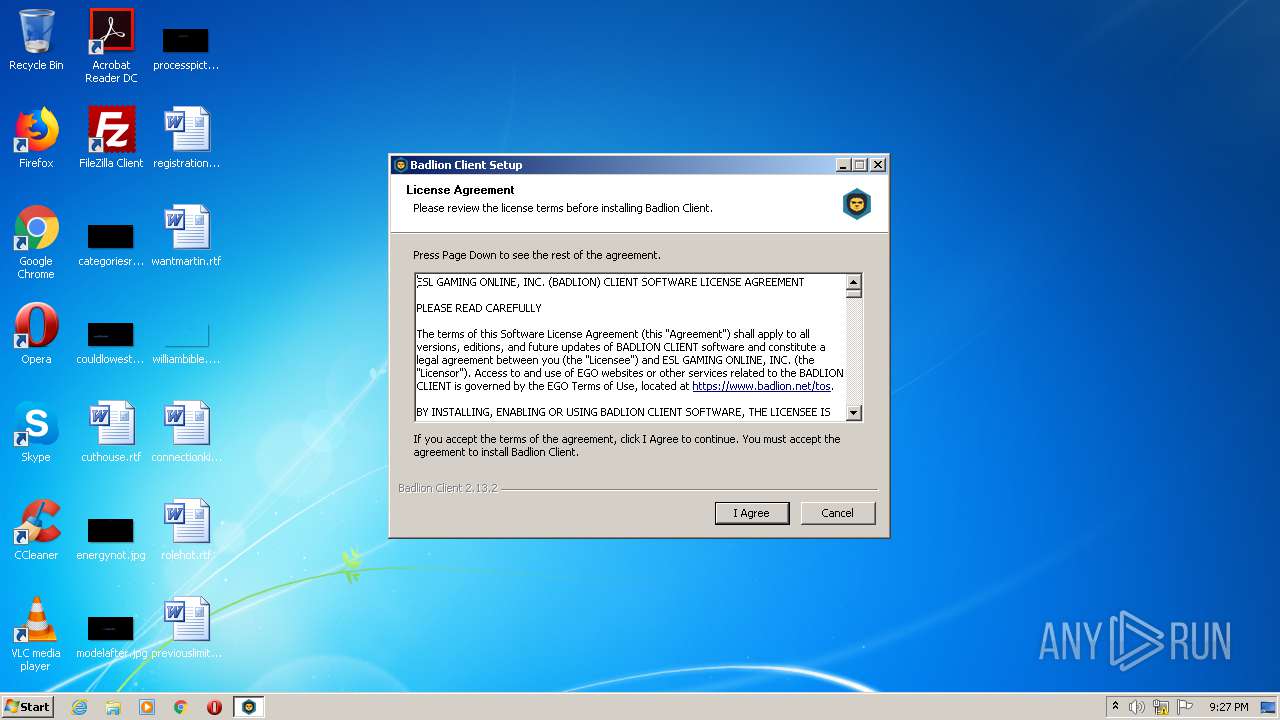Screen dimensions: 1280x720
Task: Select the connectionki... document icon
Action: tap(186, 433)
